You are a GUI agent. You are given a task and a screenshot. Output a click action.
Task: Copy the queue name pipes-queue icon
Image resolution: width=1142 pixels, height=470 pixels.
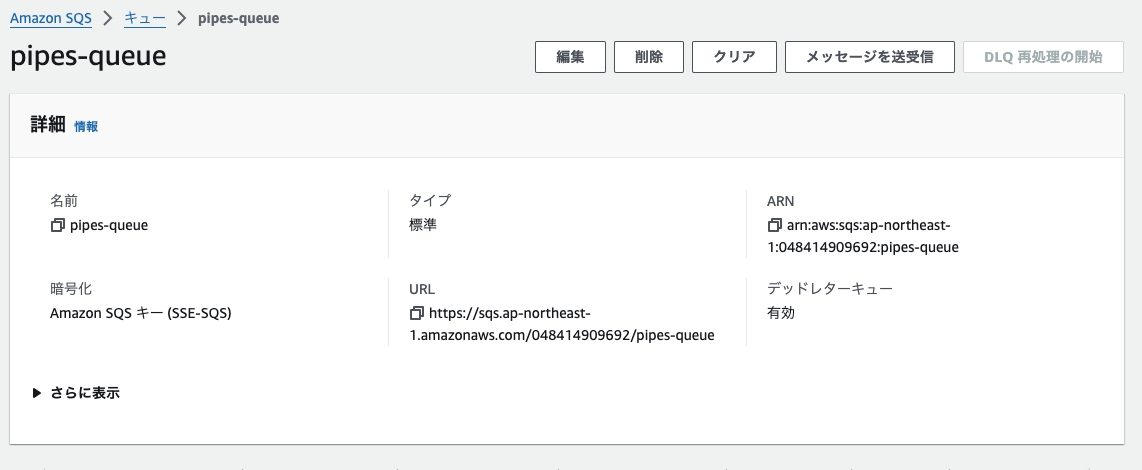[58, 226]
